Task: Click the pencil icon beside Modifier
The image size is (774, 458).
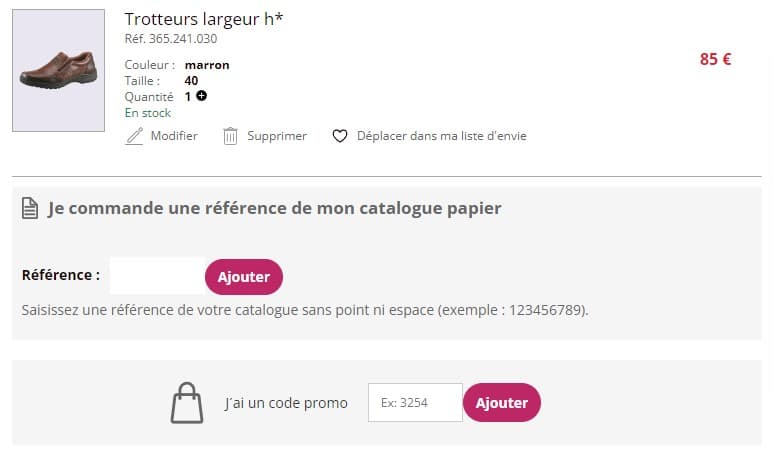Action: [134, 136]
